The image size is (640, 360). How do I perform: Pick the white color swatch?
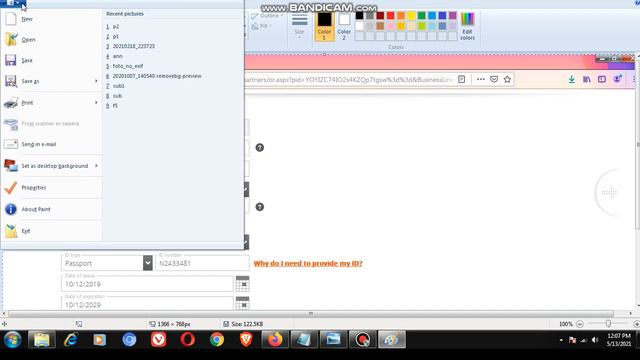[360, 26]
